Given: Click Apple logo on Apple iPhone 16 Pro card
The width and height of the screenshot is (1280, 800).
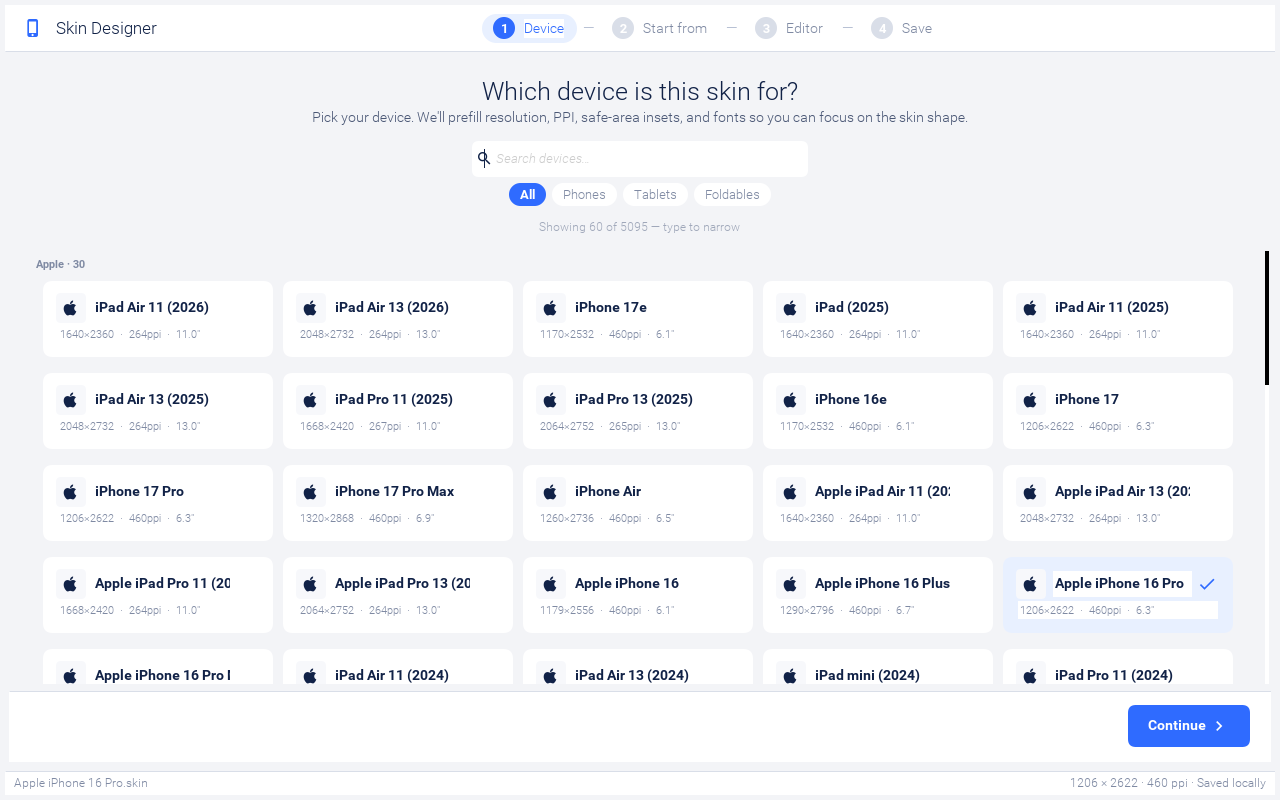Looking at the screenshot, I should pos(1030,584).
